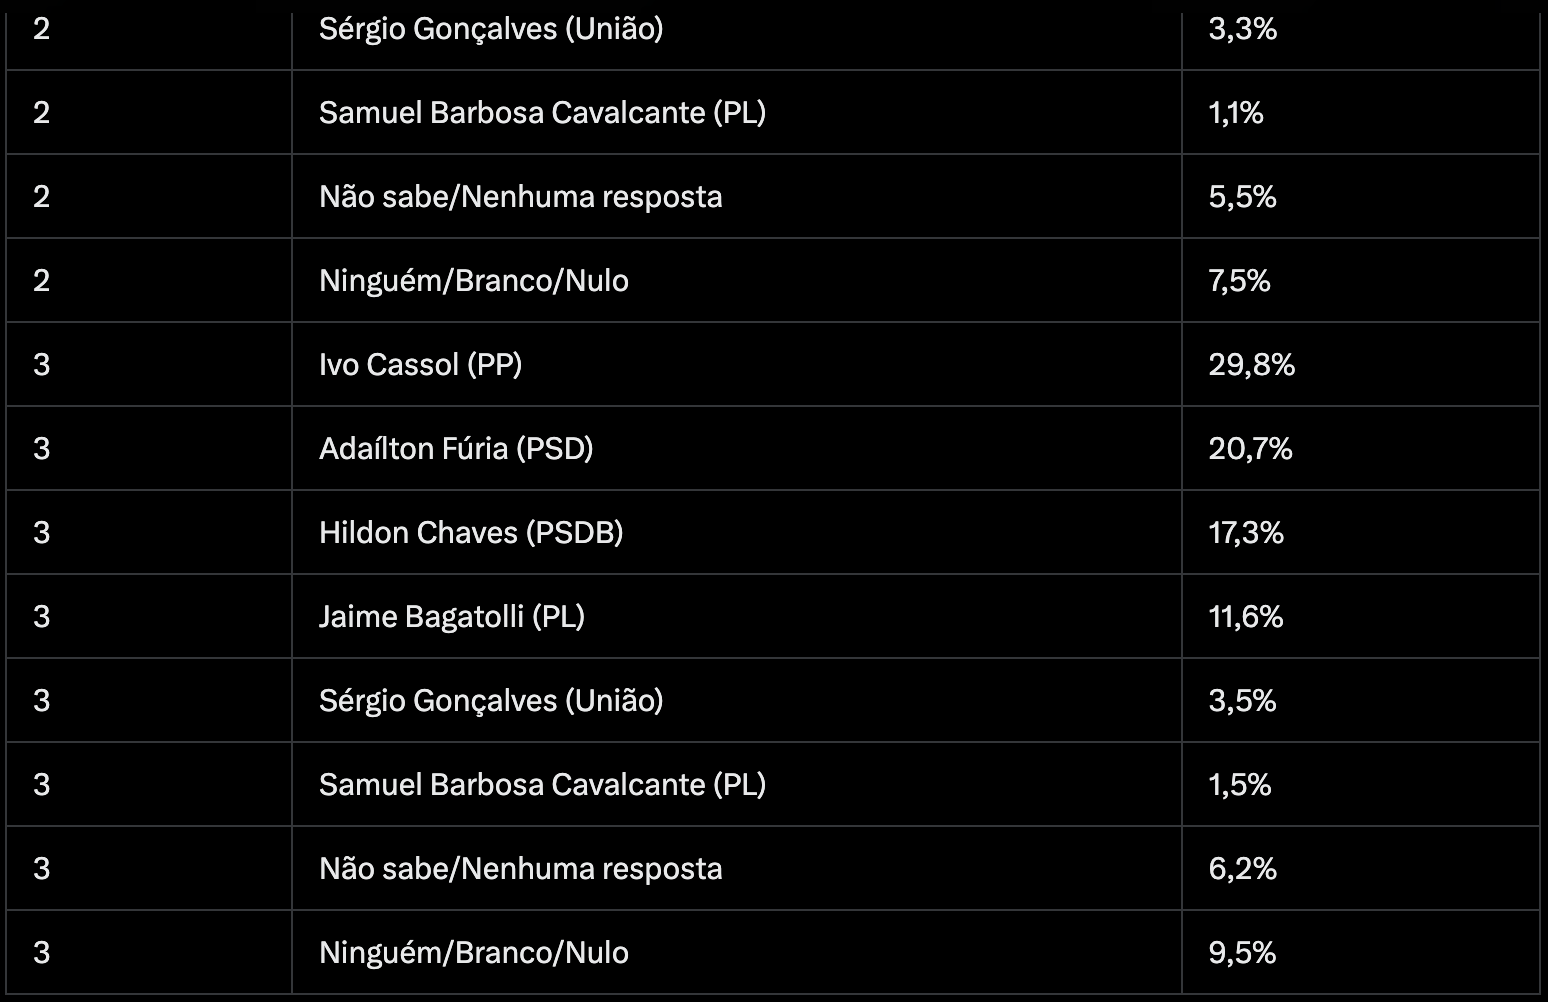
Task: Click scenario number 3 beside Adaílton Fúria
Action: [41, 448]
